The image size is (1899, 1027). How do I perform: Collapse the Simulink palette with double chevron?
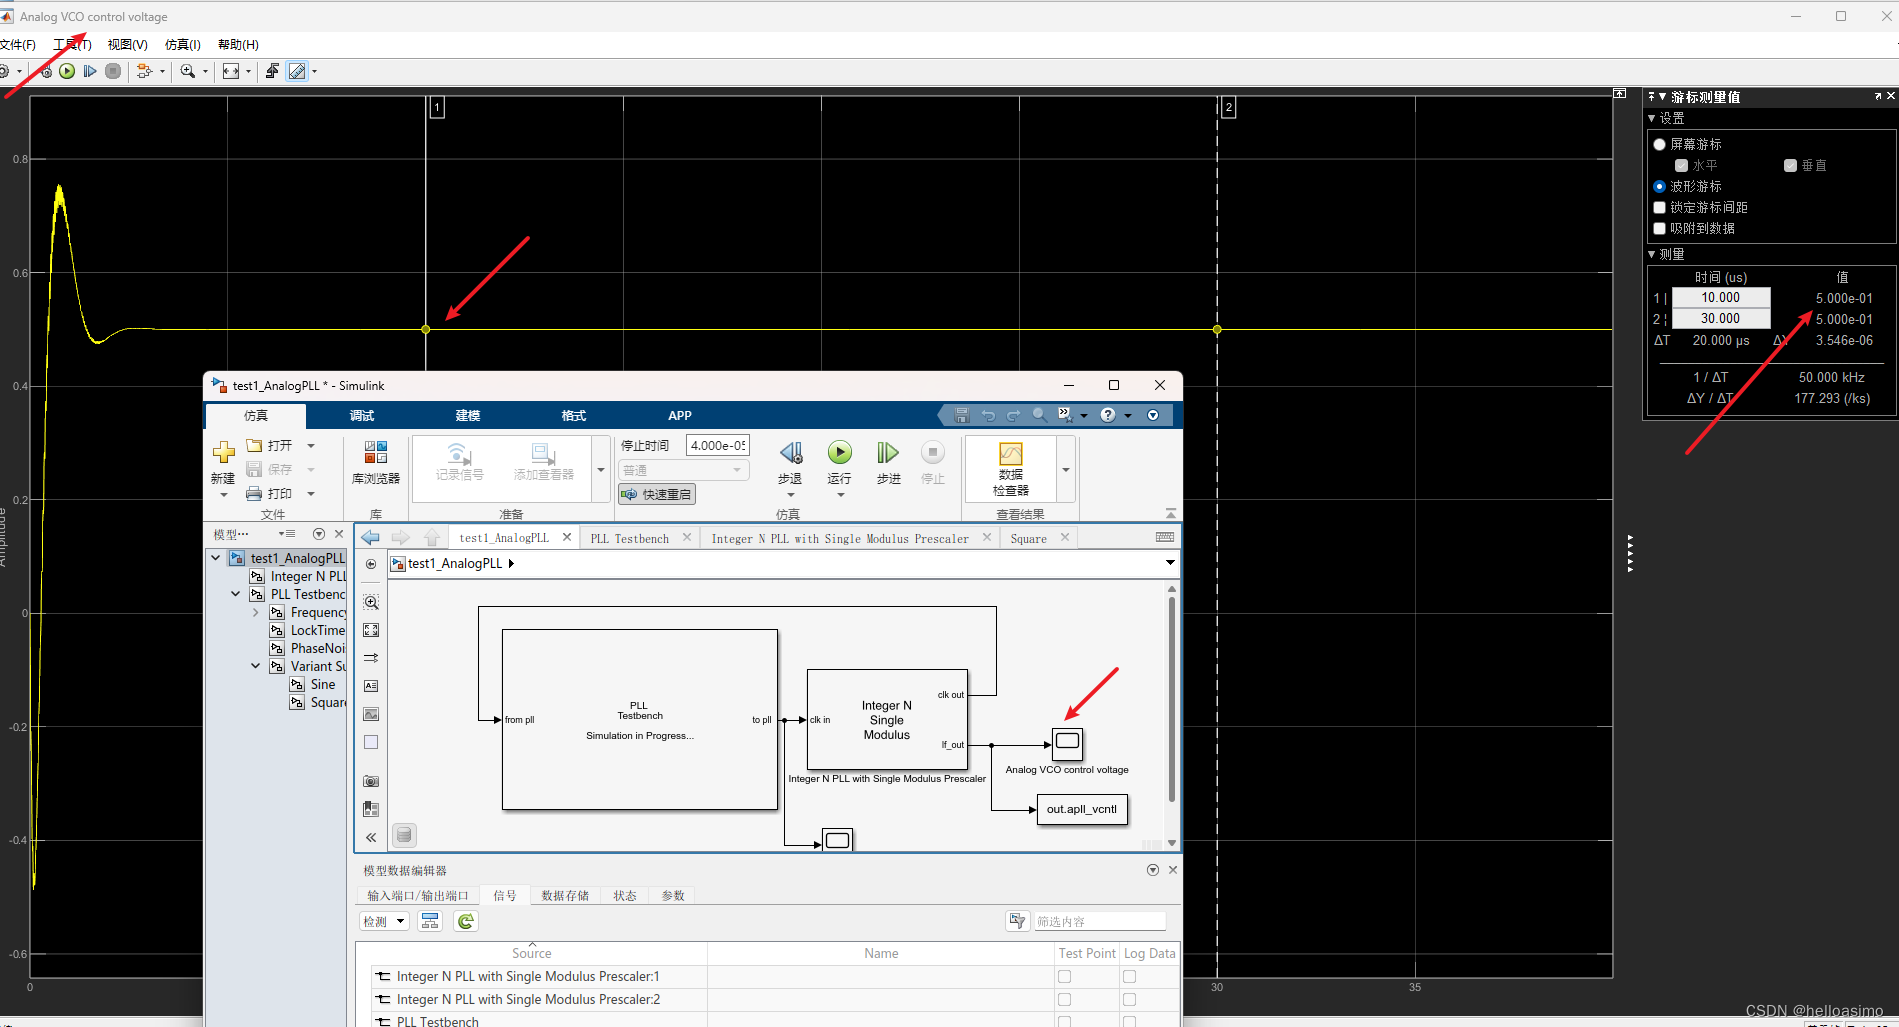(x=371, y=838)
